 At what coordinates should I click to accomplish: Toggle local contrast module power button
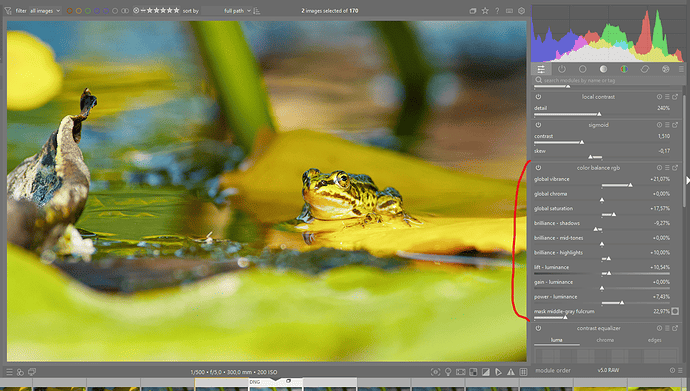(538, 97)
